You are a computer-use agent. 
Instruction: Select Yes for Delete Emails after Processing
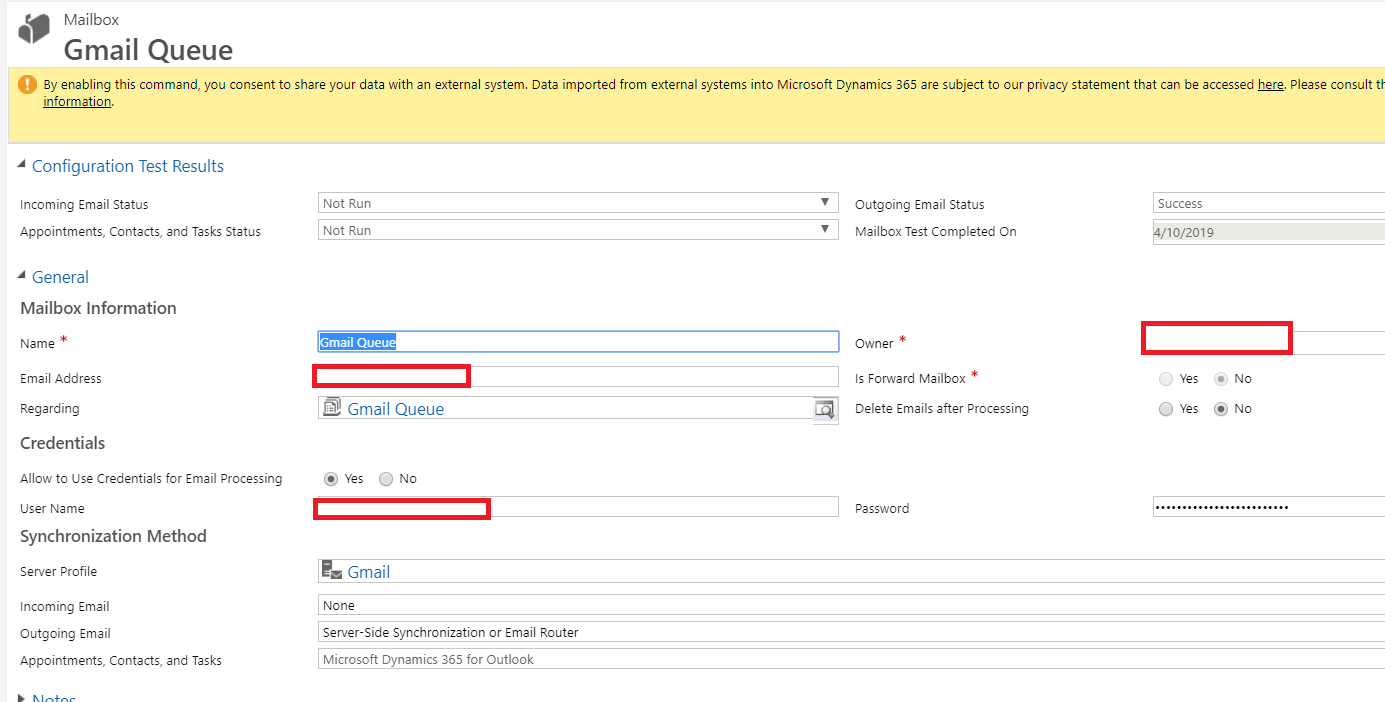[1166, 409]
